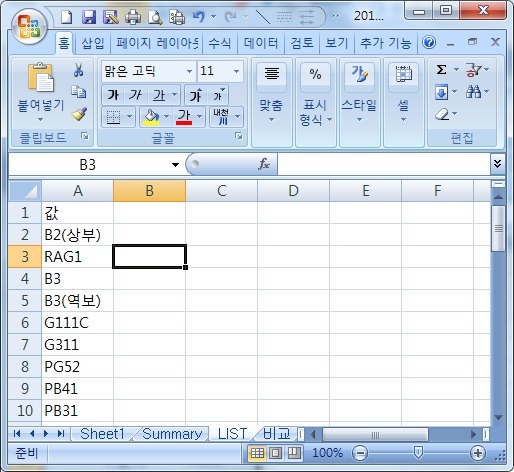Click the Paste clipboard icon

(41, 77)
